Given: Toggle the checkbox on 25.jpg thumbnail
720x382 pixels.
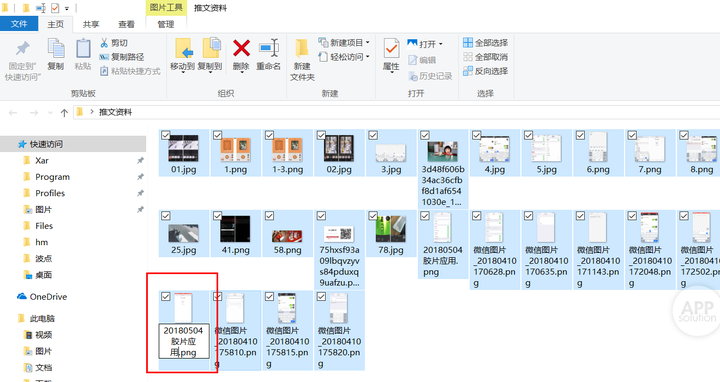Looking at the screenshot, I should coord(166,216).
